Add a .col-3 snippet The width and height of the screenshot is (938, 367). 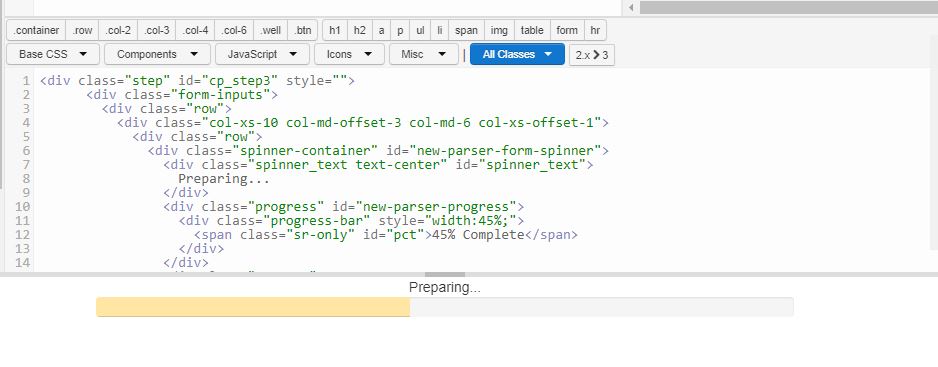coord(157,30)
